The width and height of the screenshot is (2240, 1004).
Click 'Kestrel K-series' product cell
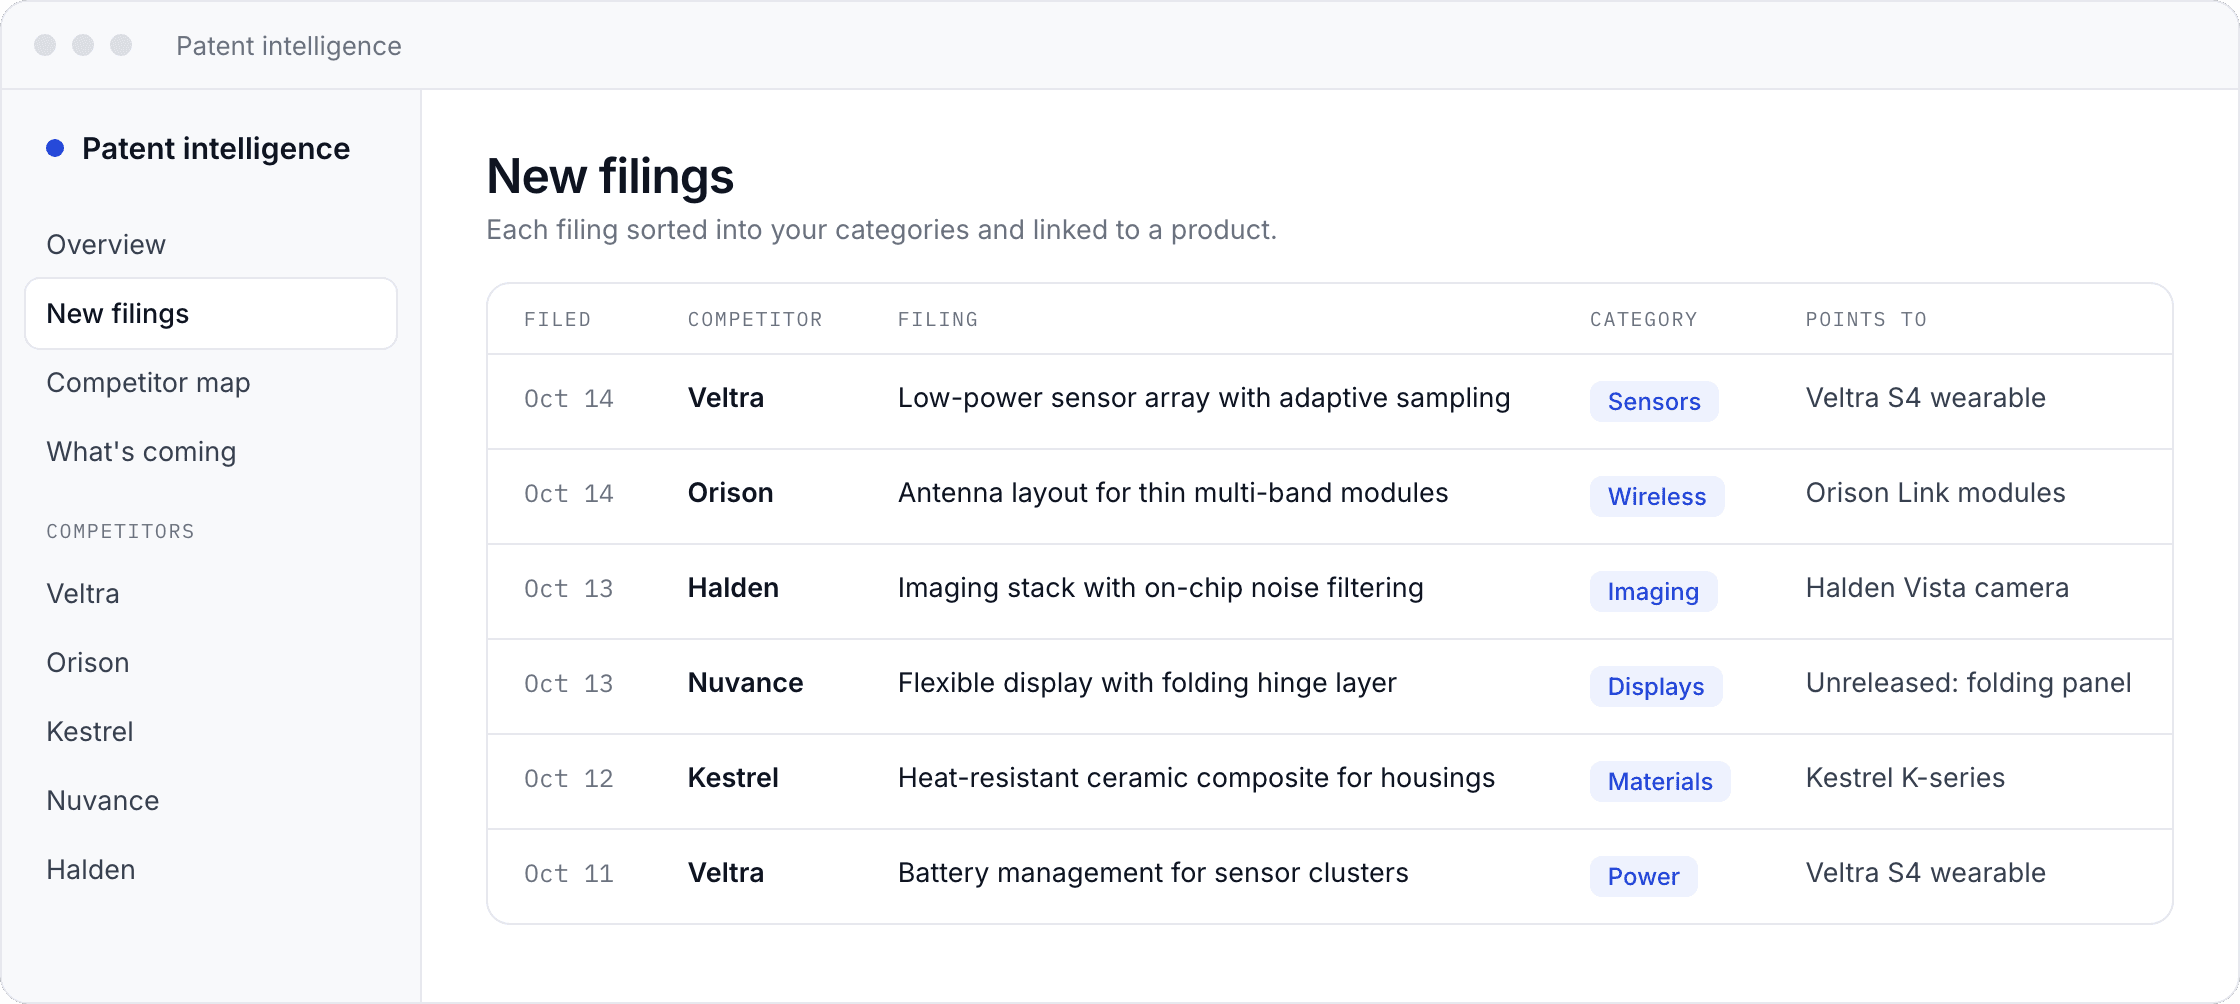click(x=1905, y=778)
